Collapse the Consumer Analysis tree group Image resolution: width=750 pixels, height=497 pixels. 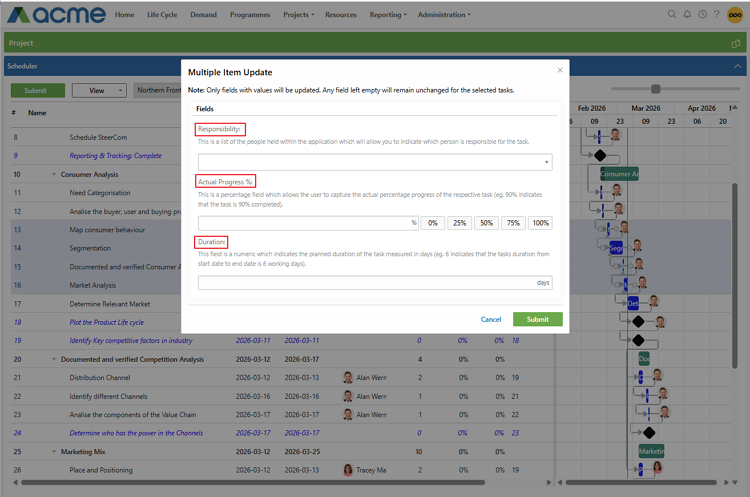(52, 174)
